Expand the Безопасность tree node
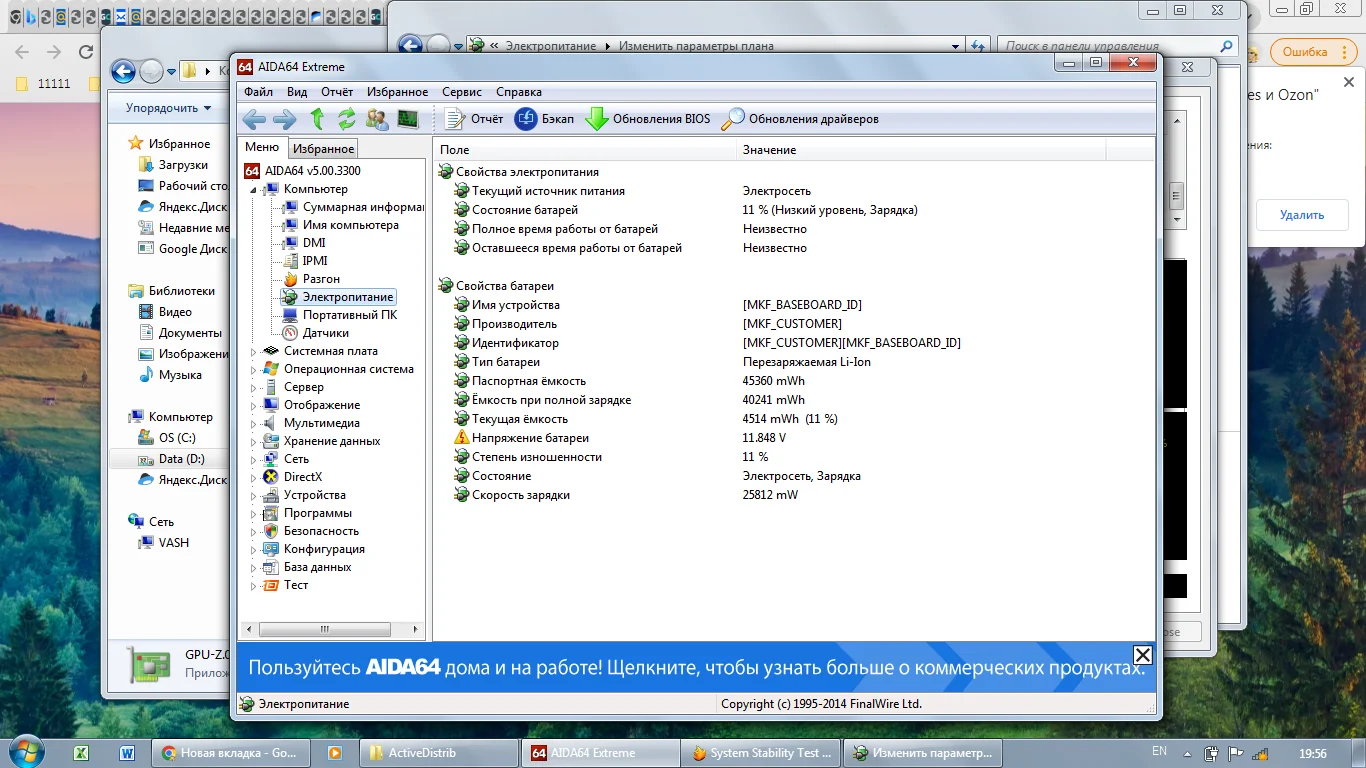Viewport: 1366px width, 768px height. pos(253,531)
